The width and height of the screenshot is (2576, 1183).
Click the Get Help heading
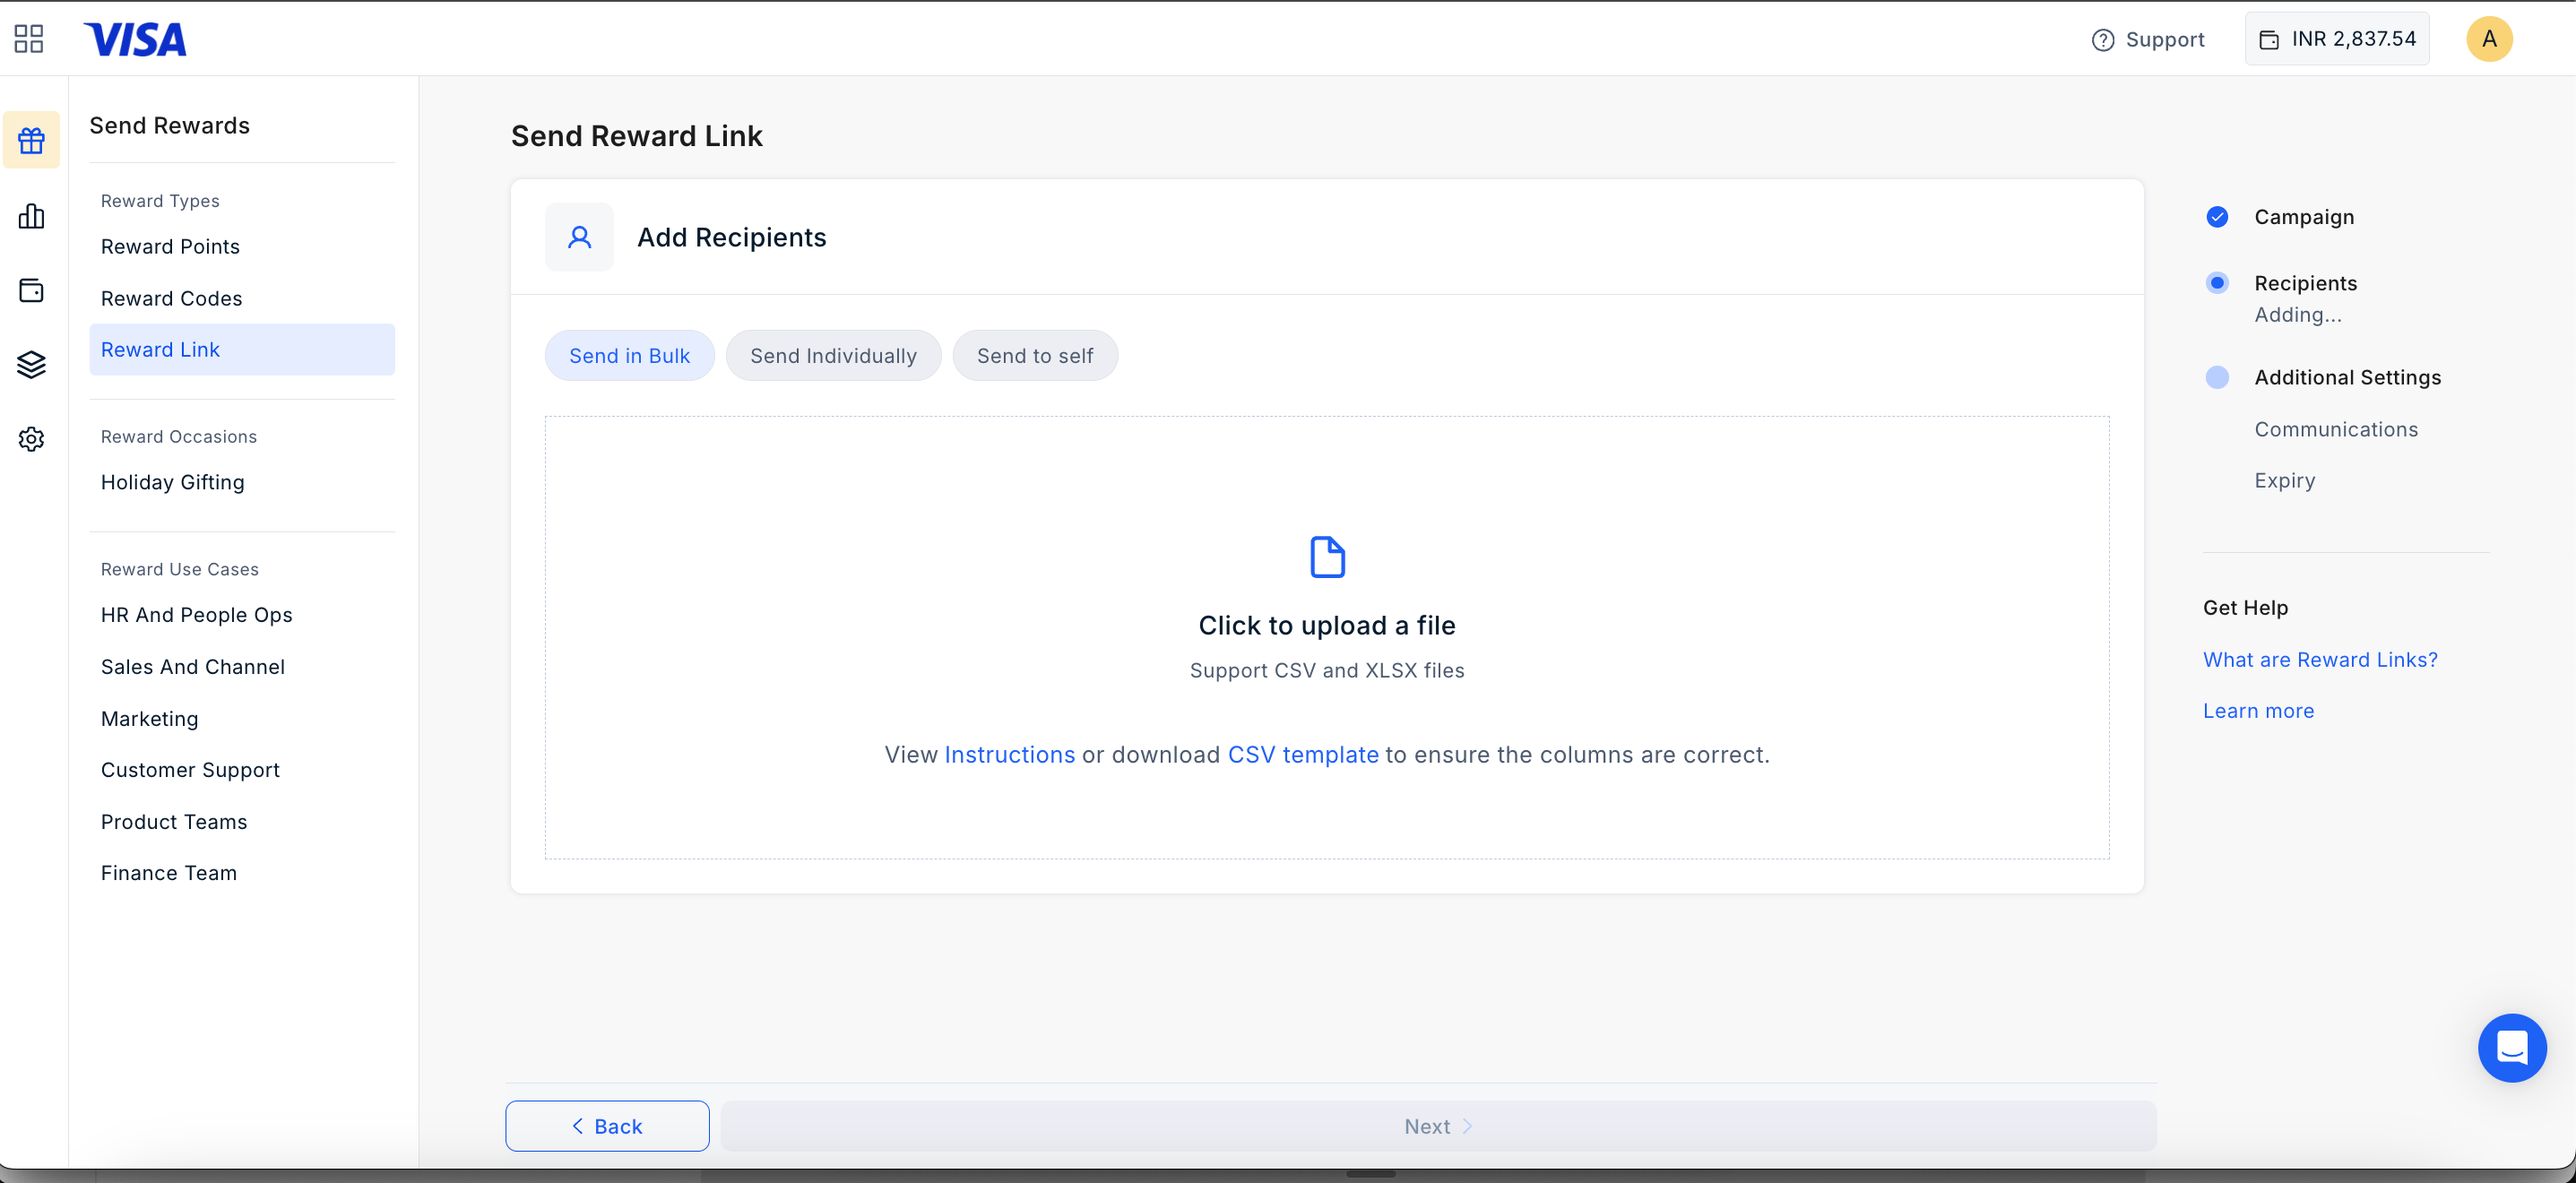(2245, 607)
